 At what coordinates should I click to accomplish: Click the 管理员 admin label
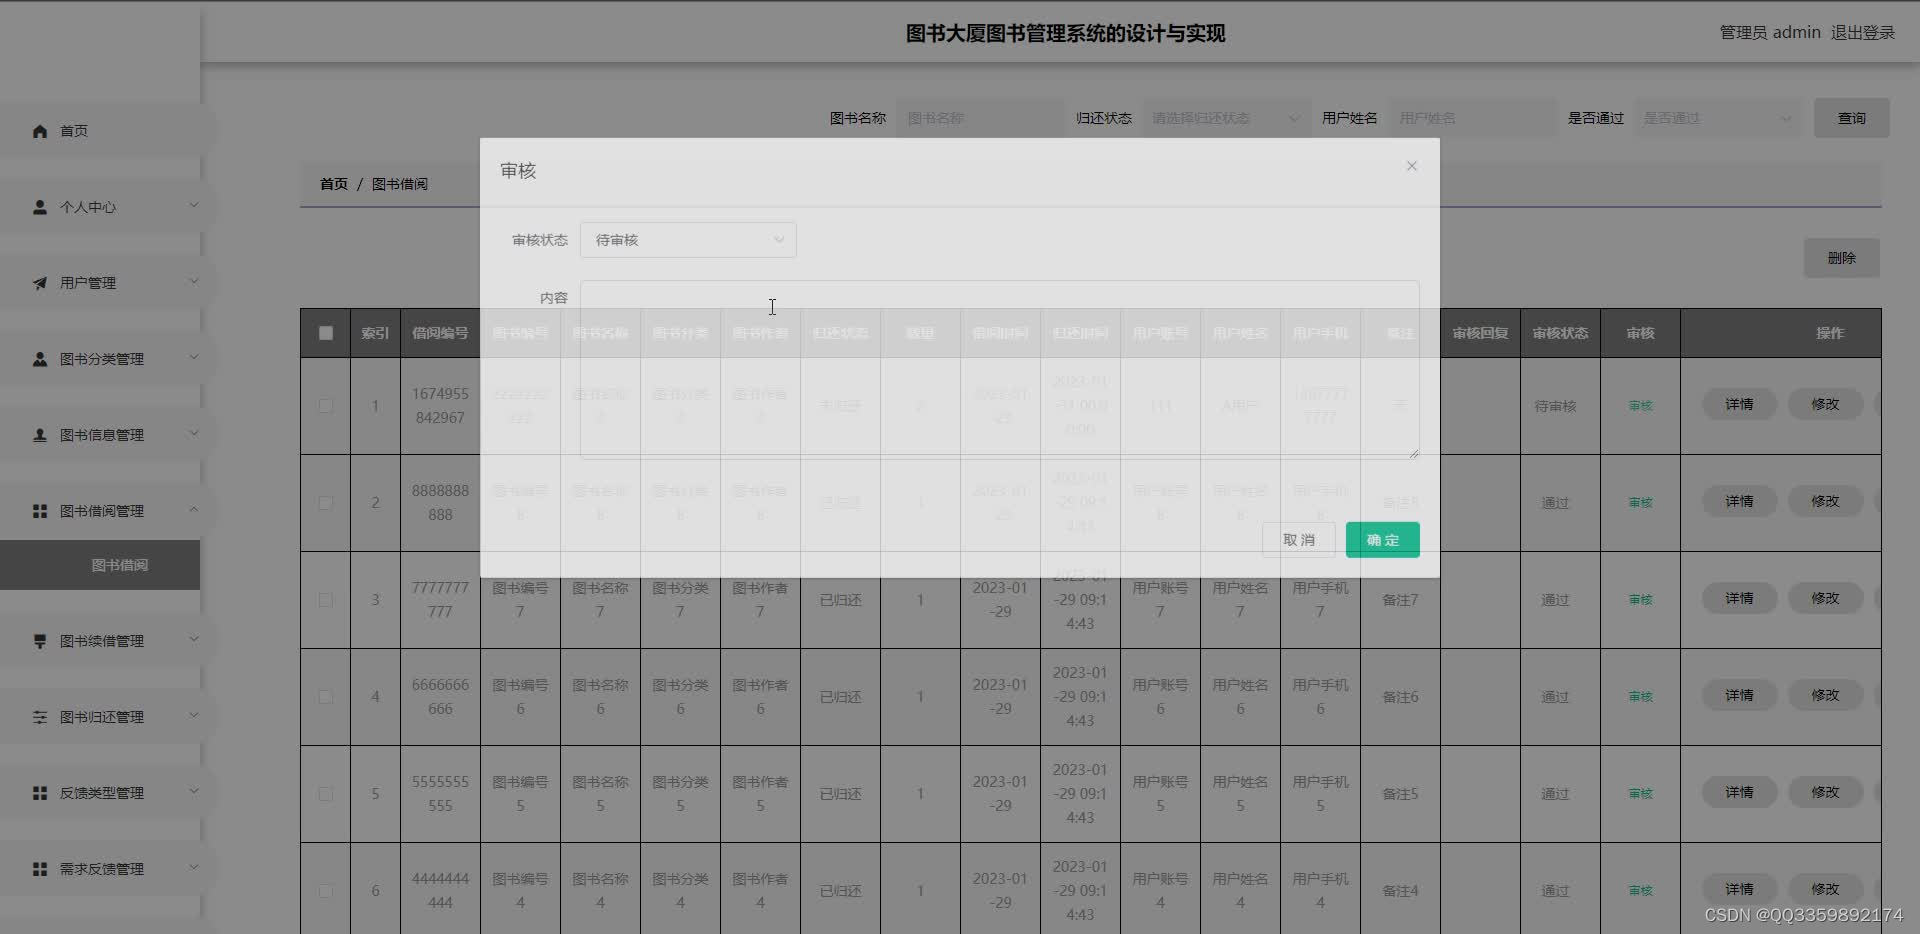[x=1770, y=33]
